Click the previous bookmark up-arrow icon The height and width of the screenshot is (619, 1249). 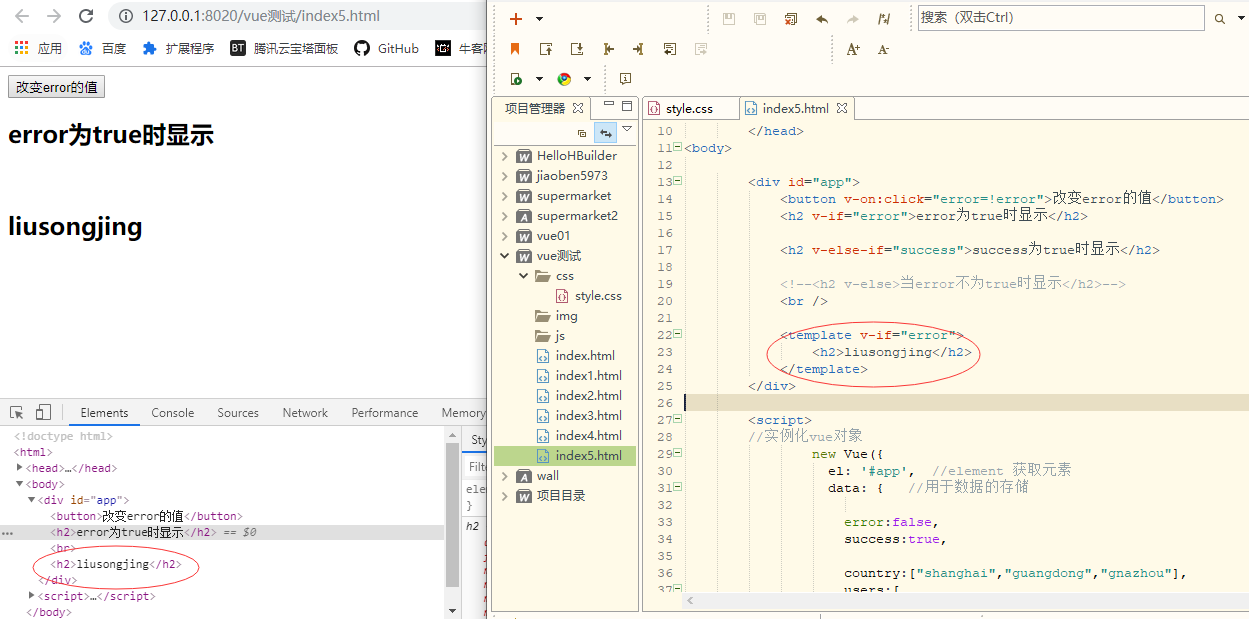(x=546, y=49)
